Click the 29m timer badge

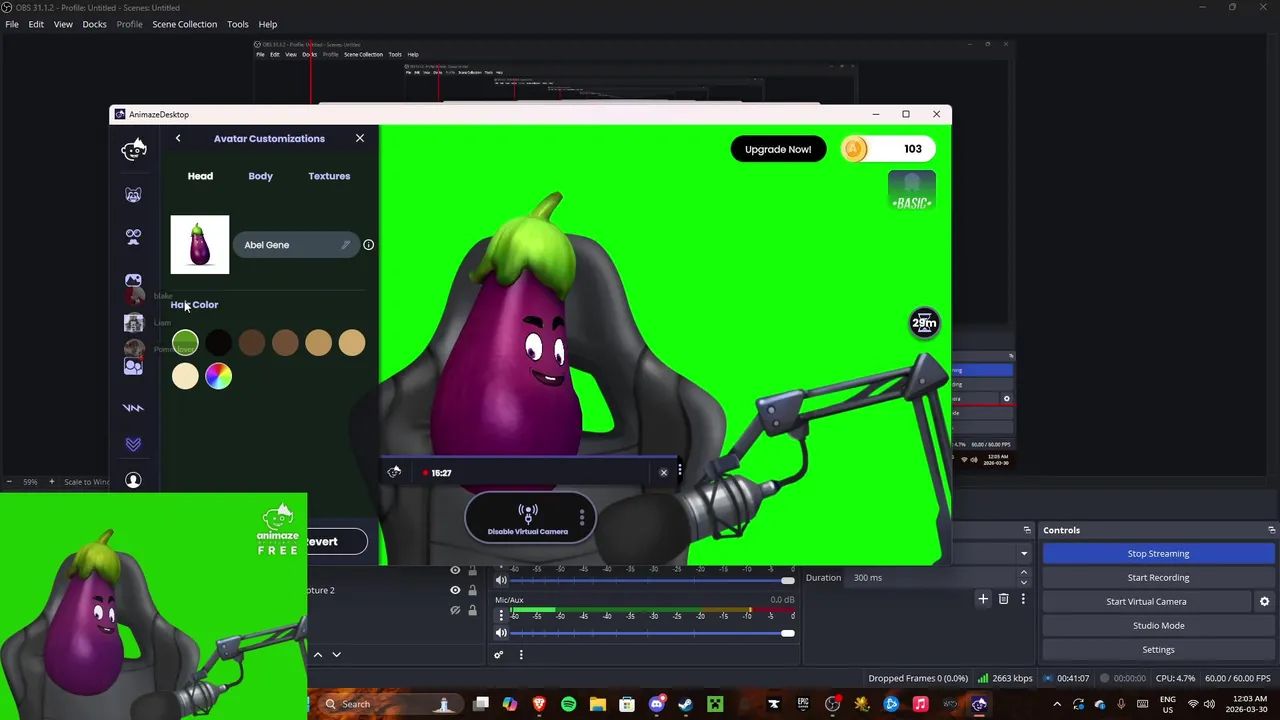(924, 323)
